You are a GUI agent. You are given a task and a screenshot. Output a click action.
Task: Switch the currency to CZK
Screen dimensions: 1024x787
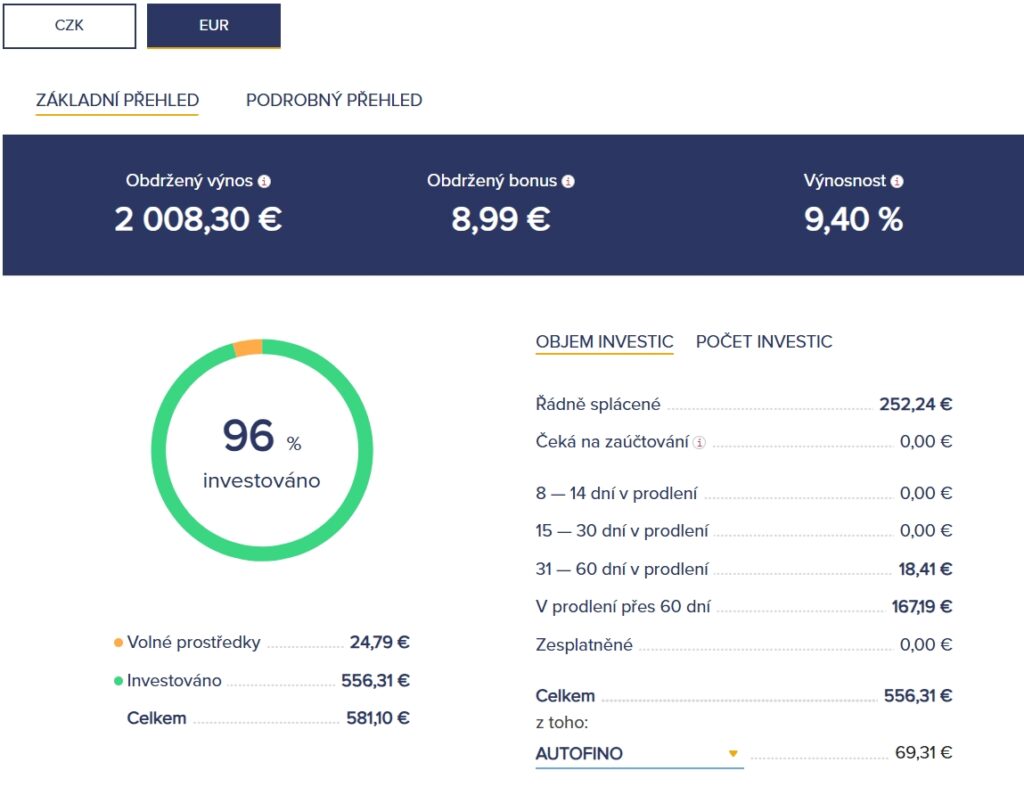70,26
